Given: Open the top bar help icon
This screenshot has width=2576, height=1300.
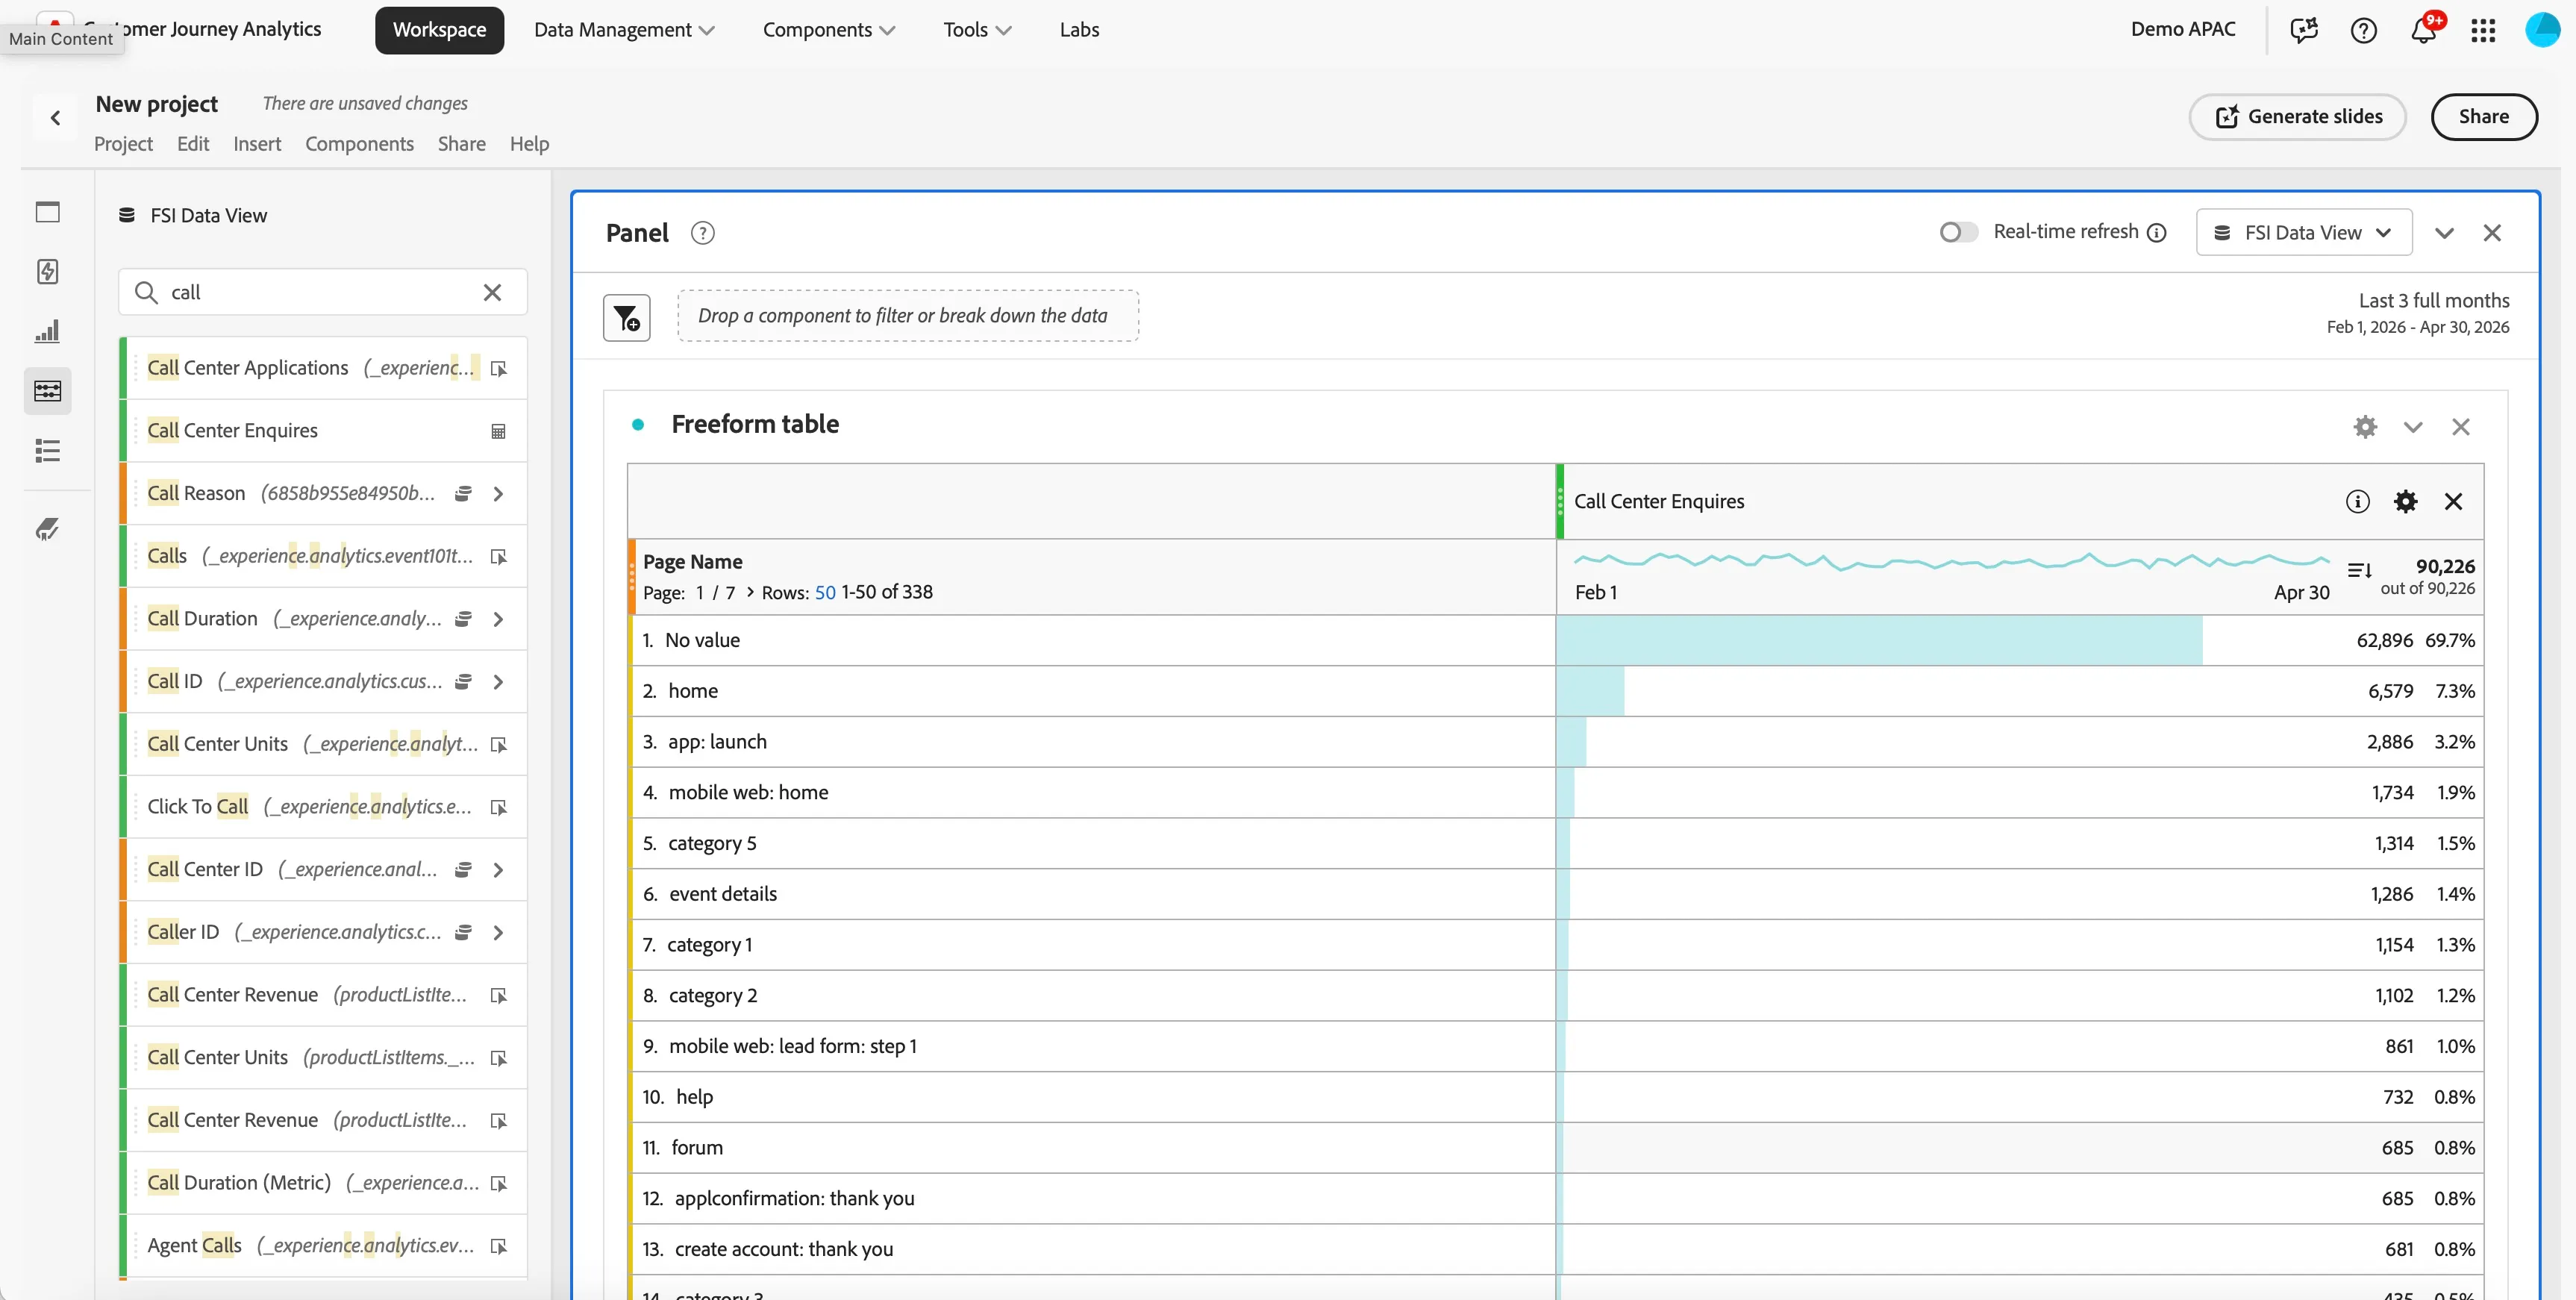Looking at the screenshot, I should click(2363, 30).
